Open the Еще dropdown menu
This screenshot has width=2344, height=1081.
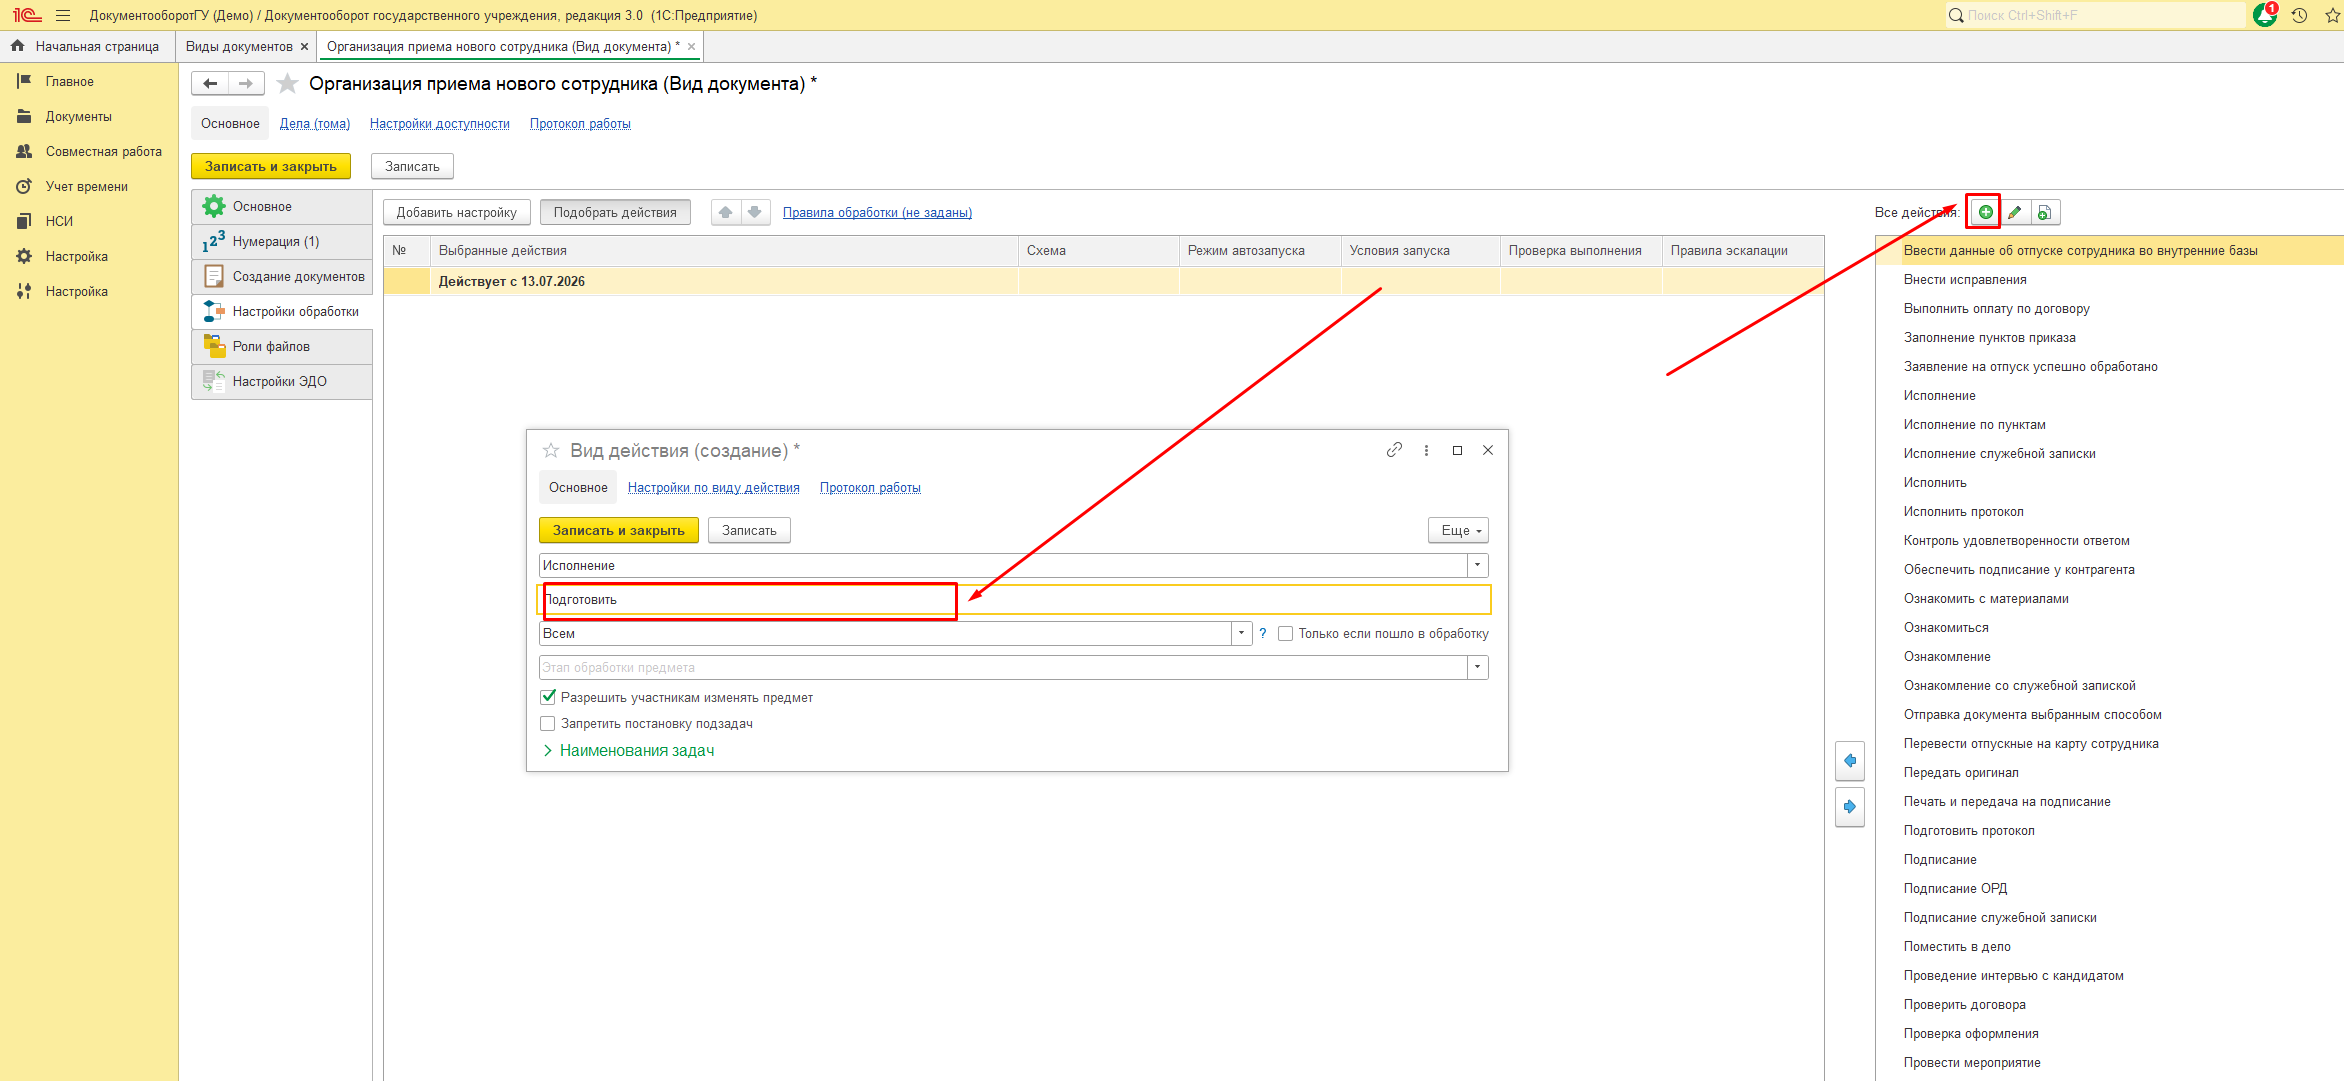1459,530
